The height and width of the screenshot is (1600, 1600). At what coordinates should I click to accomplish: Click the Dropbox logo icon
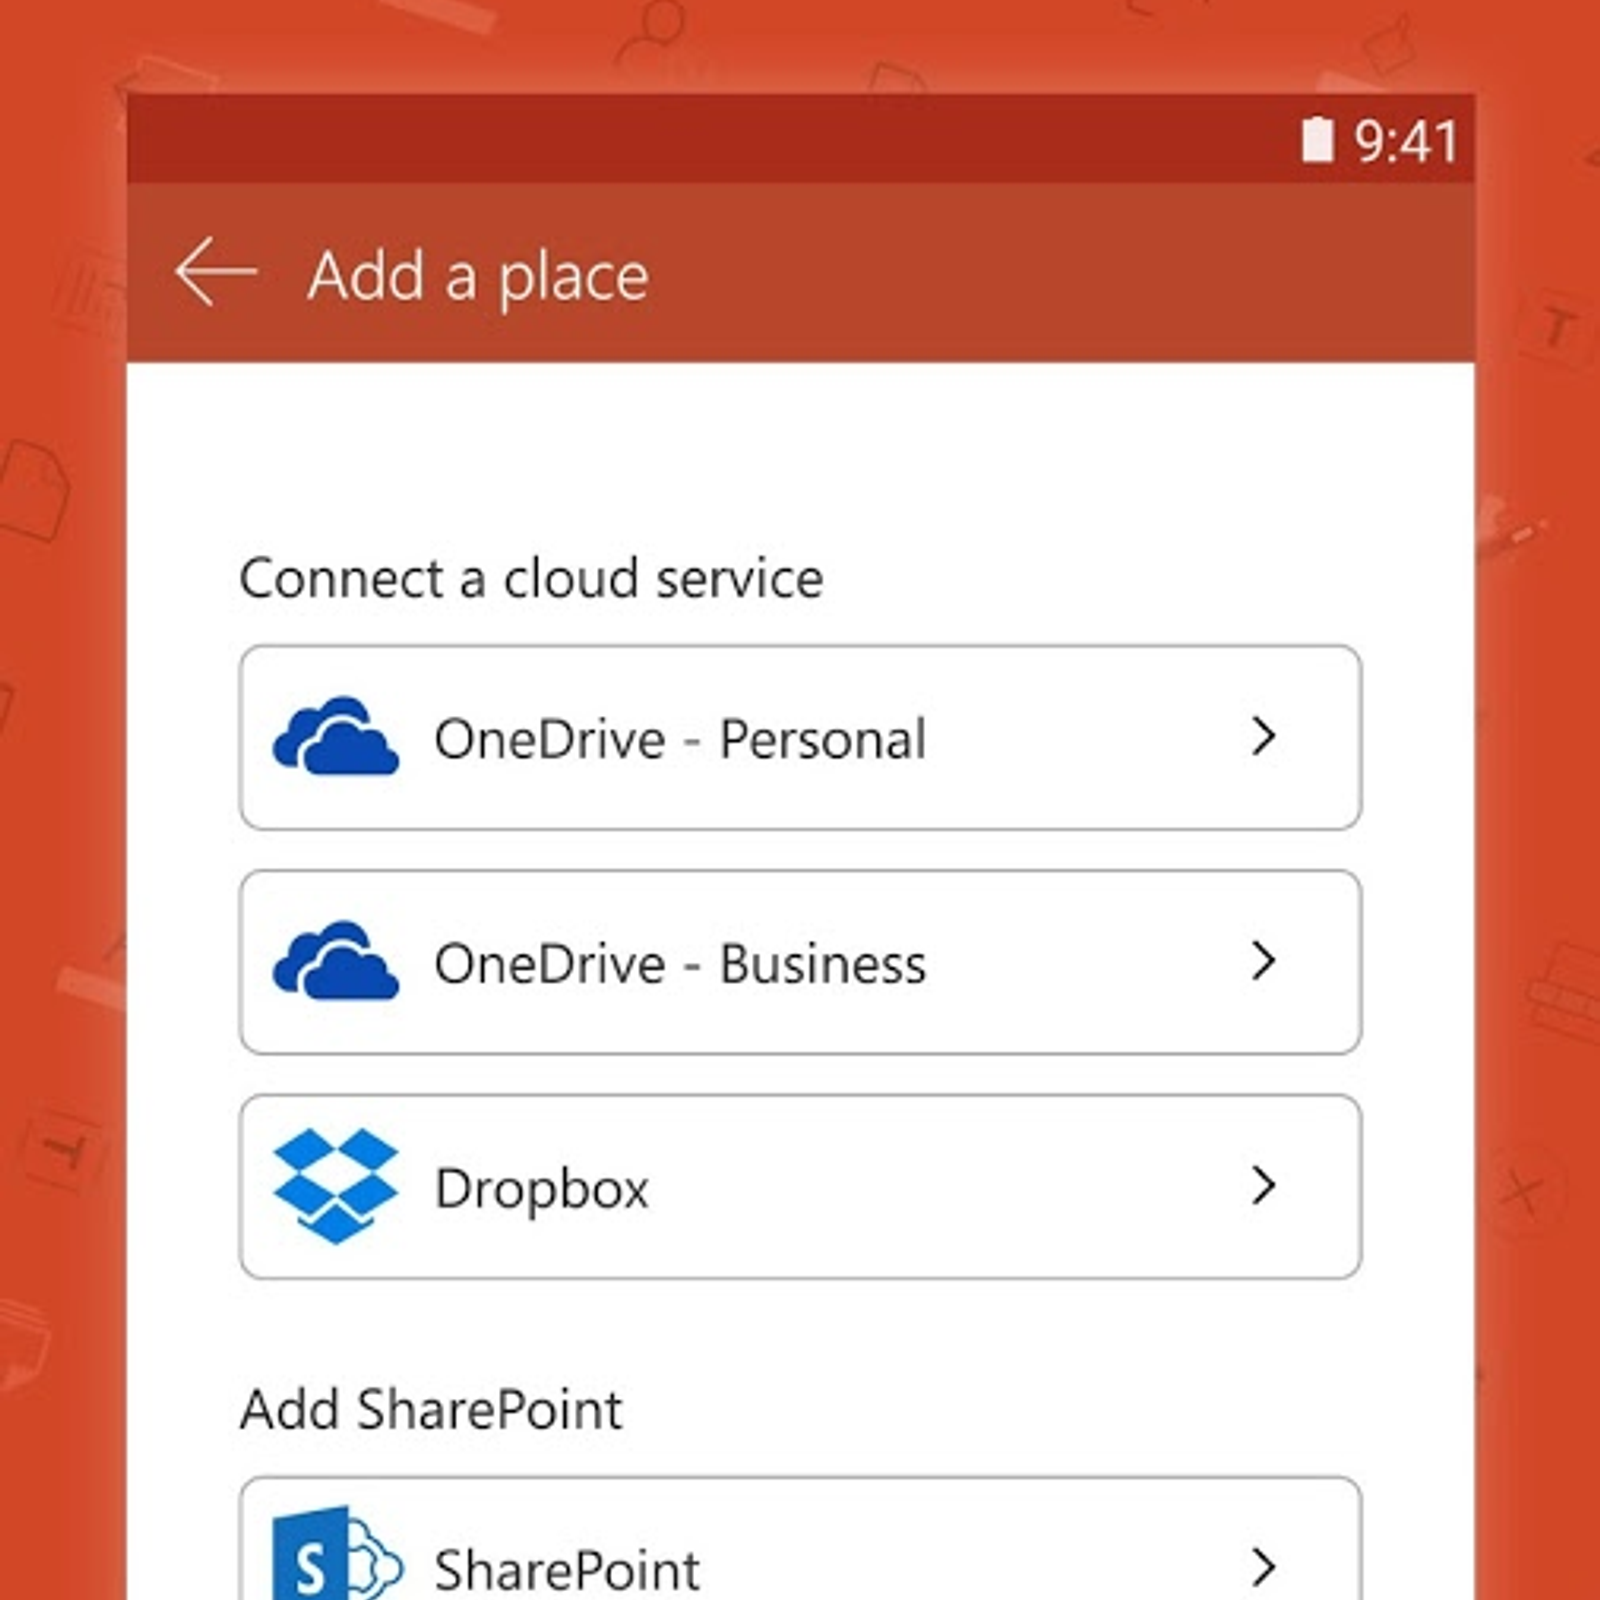coord(336,1186)
